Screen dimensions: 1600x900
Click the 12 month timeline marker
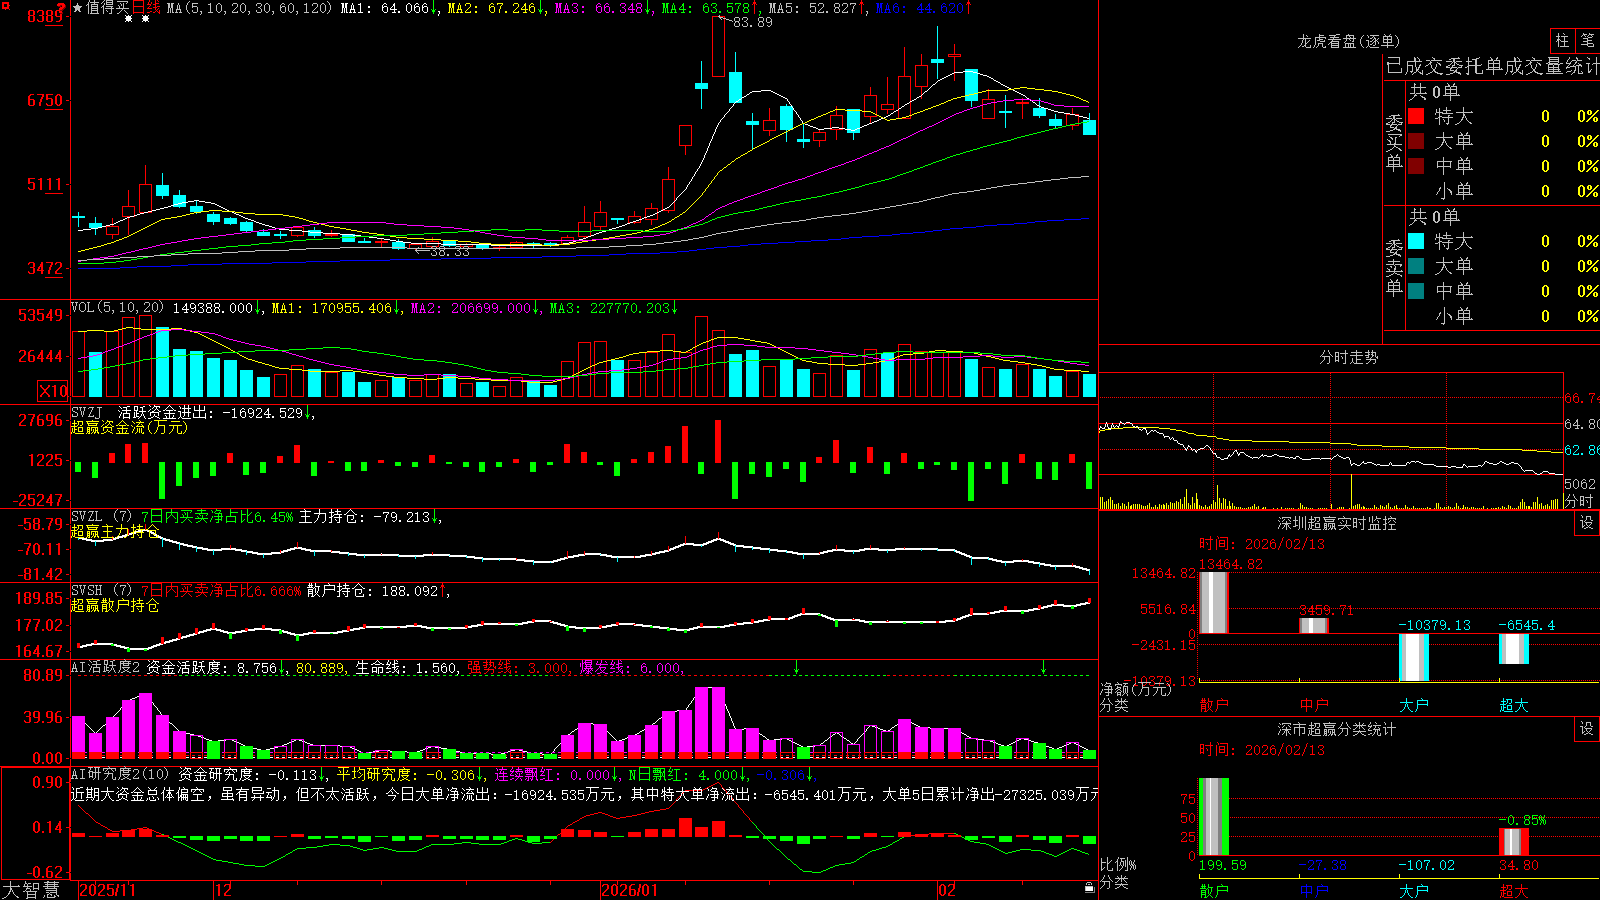click(x=224, y=890)
